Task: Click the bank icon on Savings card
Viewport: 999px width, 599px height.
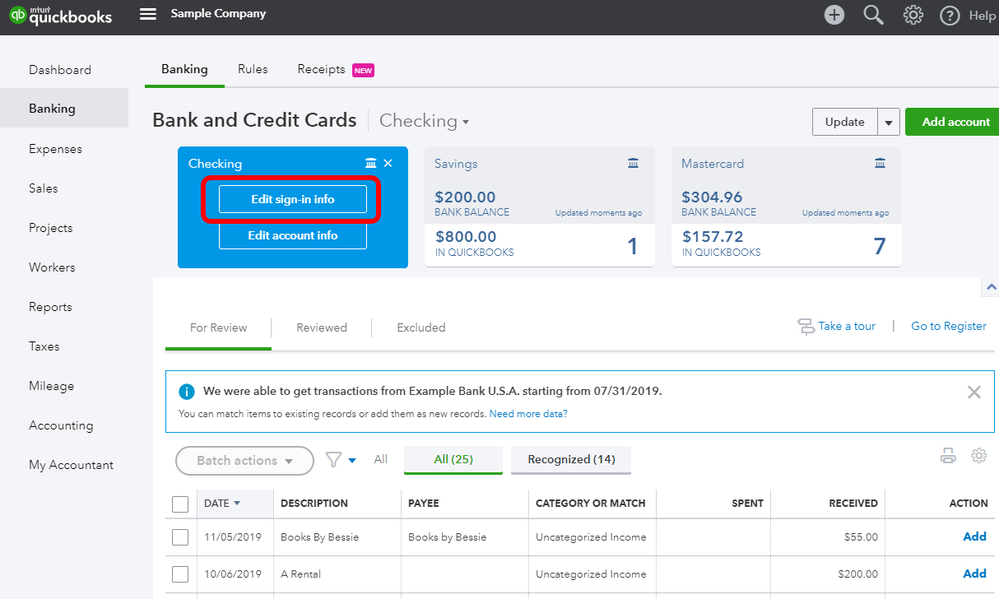Action: tap(633, 163)
